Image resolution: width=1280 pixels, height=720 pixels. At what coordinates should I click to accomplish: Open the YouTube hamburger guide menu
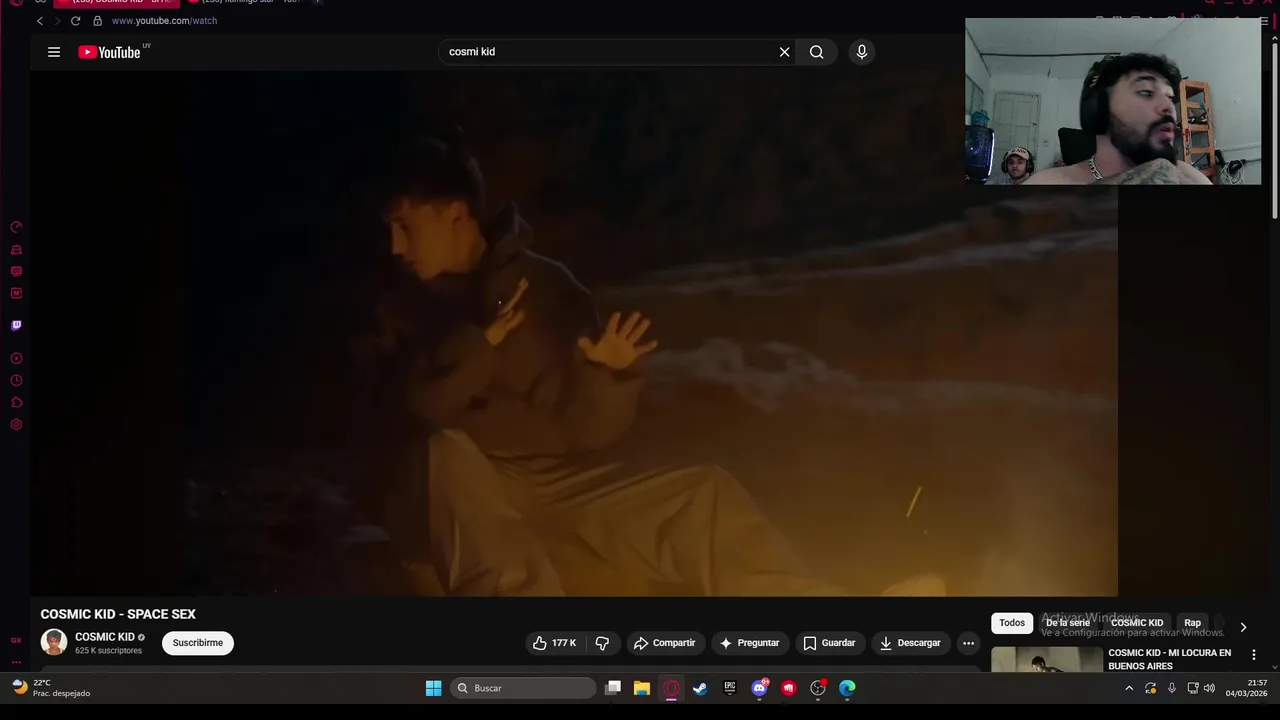click(x=54, y=52)
